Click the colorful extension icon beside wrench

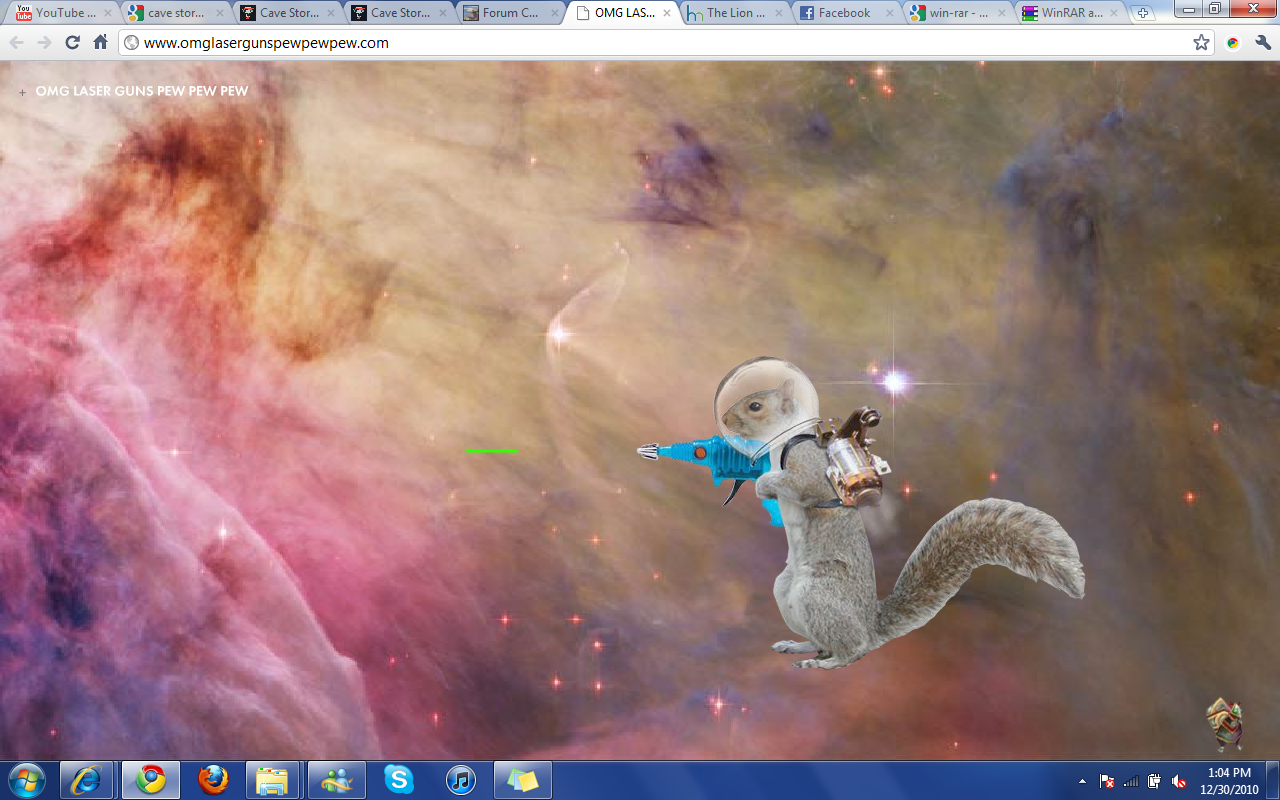click(1233, 43)
